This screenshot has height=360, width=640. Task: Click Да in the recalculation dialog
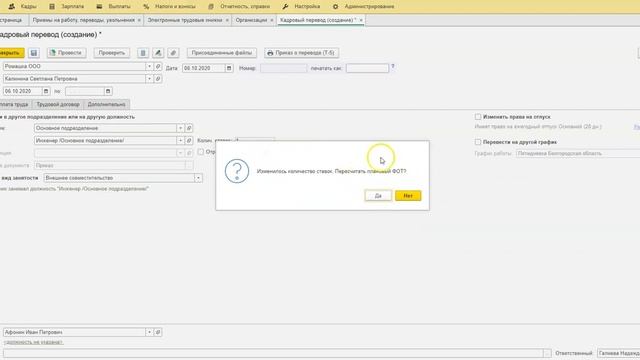(378, 196)
